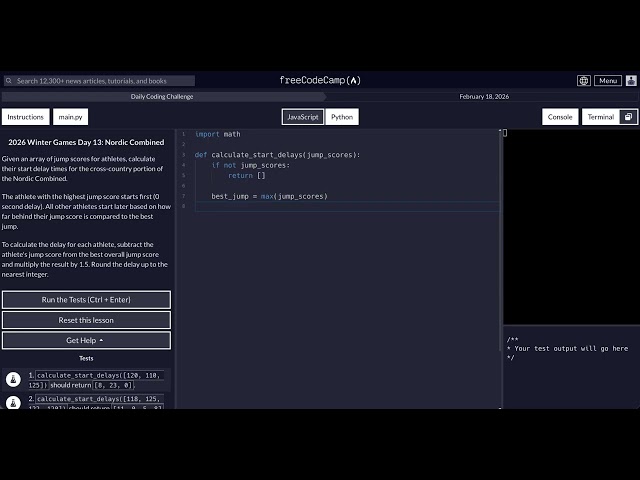
Task: Click the Tests heading
Action: (86, 358)
